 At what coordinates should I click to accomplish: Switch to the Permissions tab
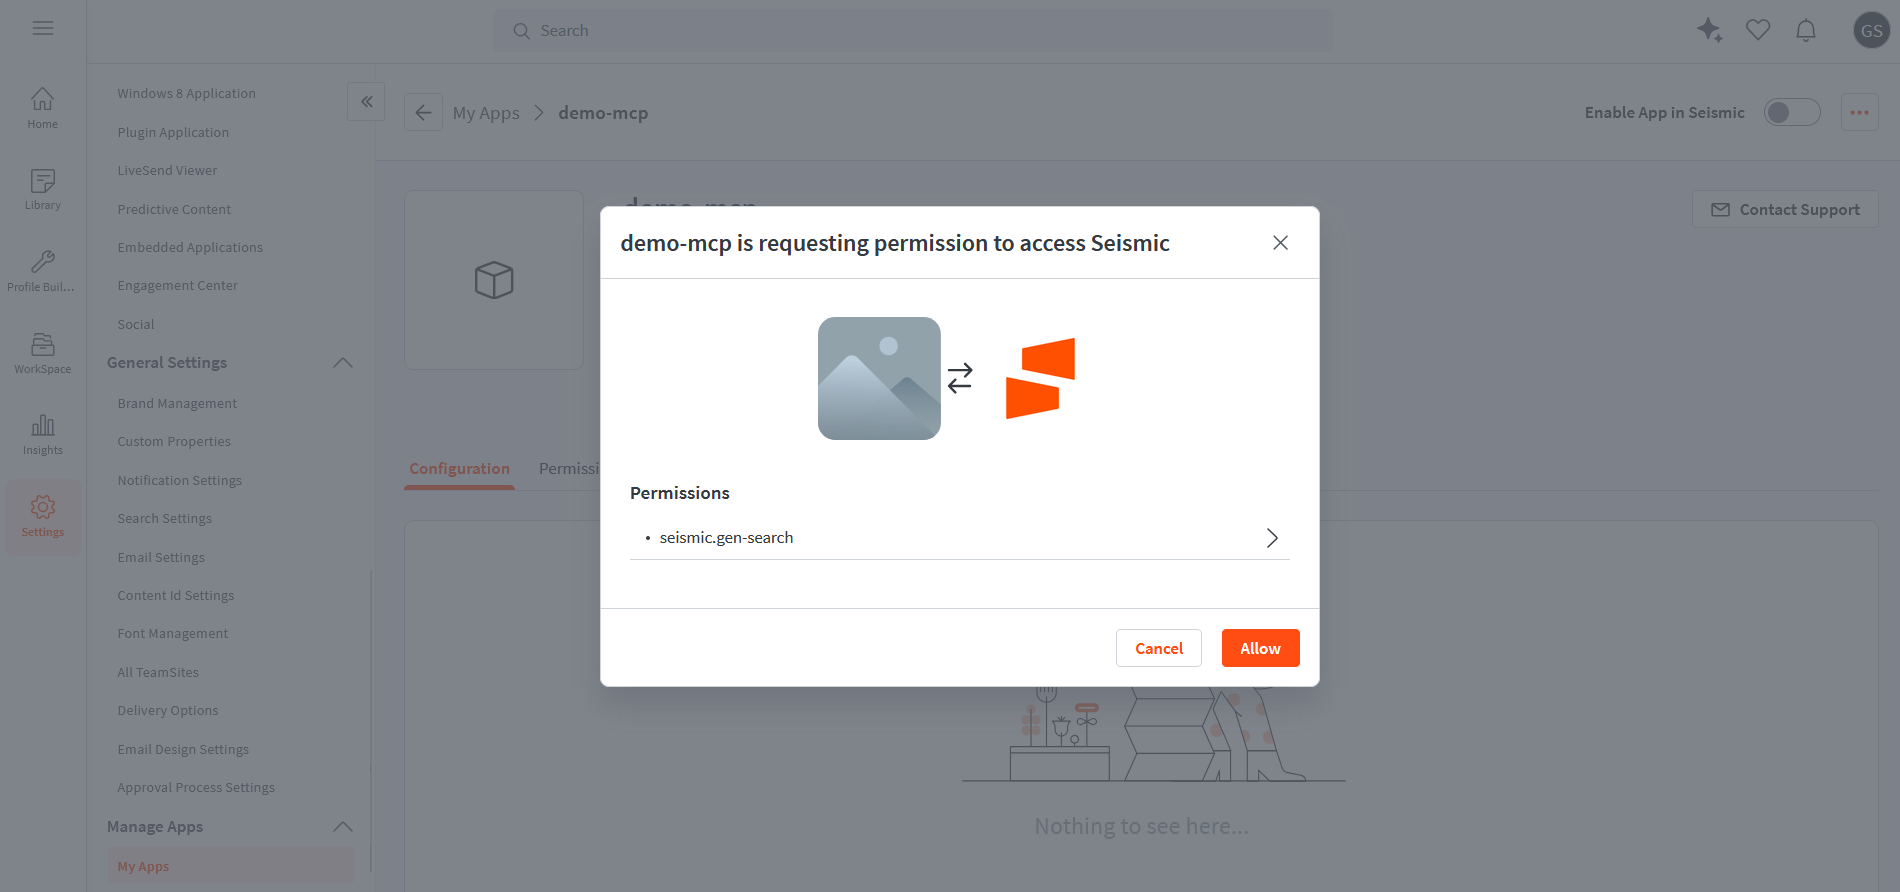pos(569,468)
